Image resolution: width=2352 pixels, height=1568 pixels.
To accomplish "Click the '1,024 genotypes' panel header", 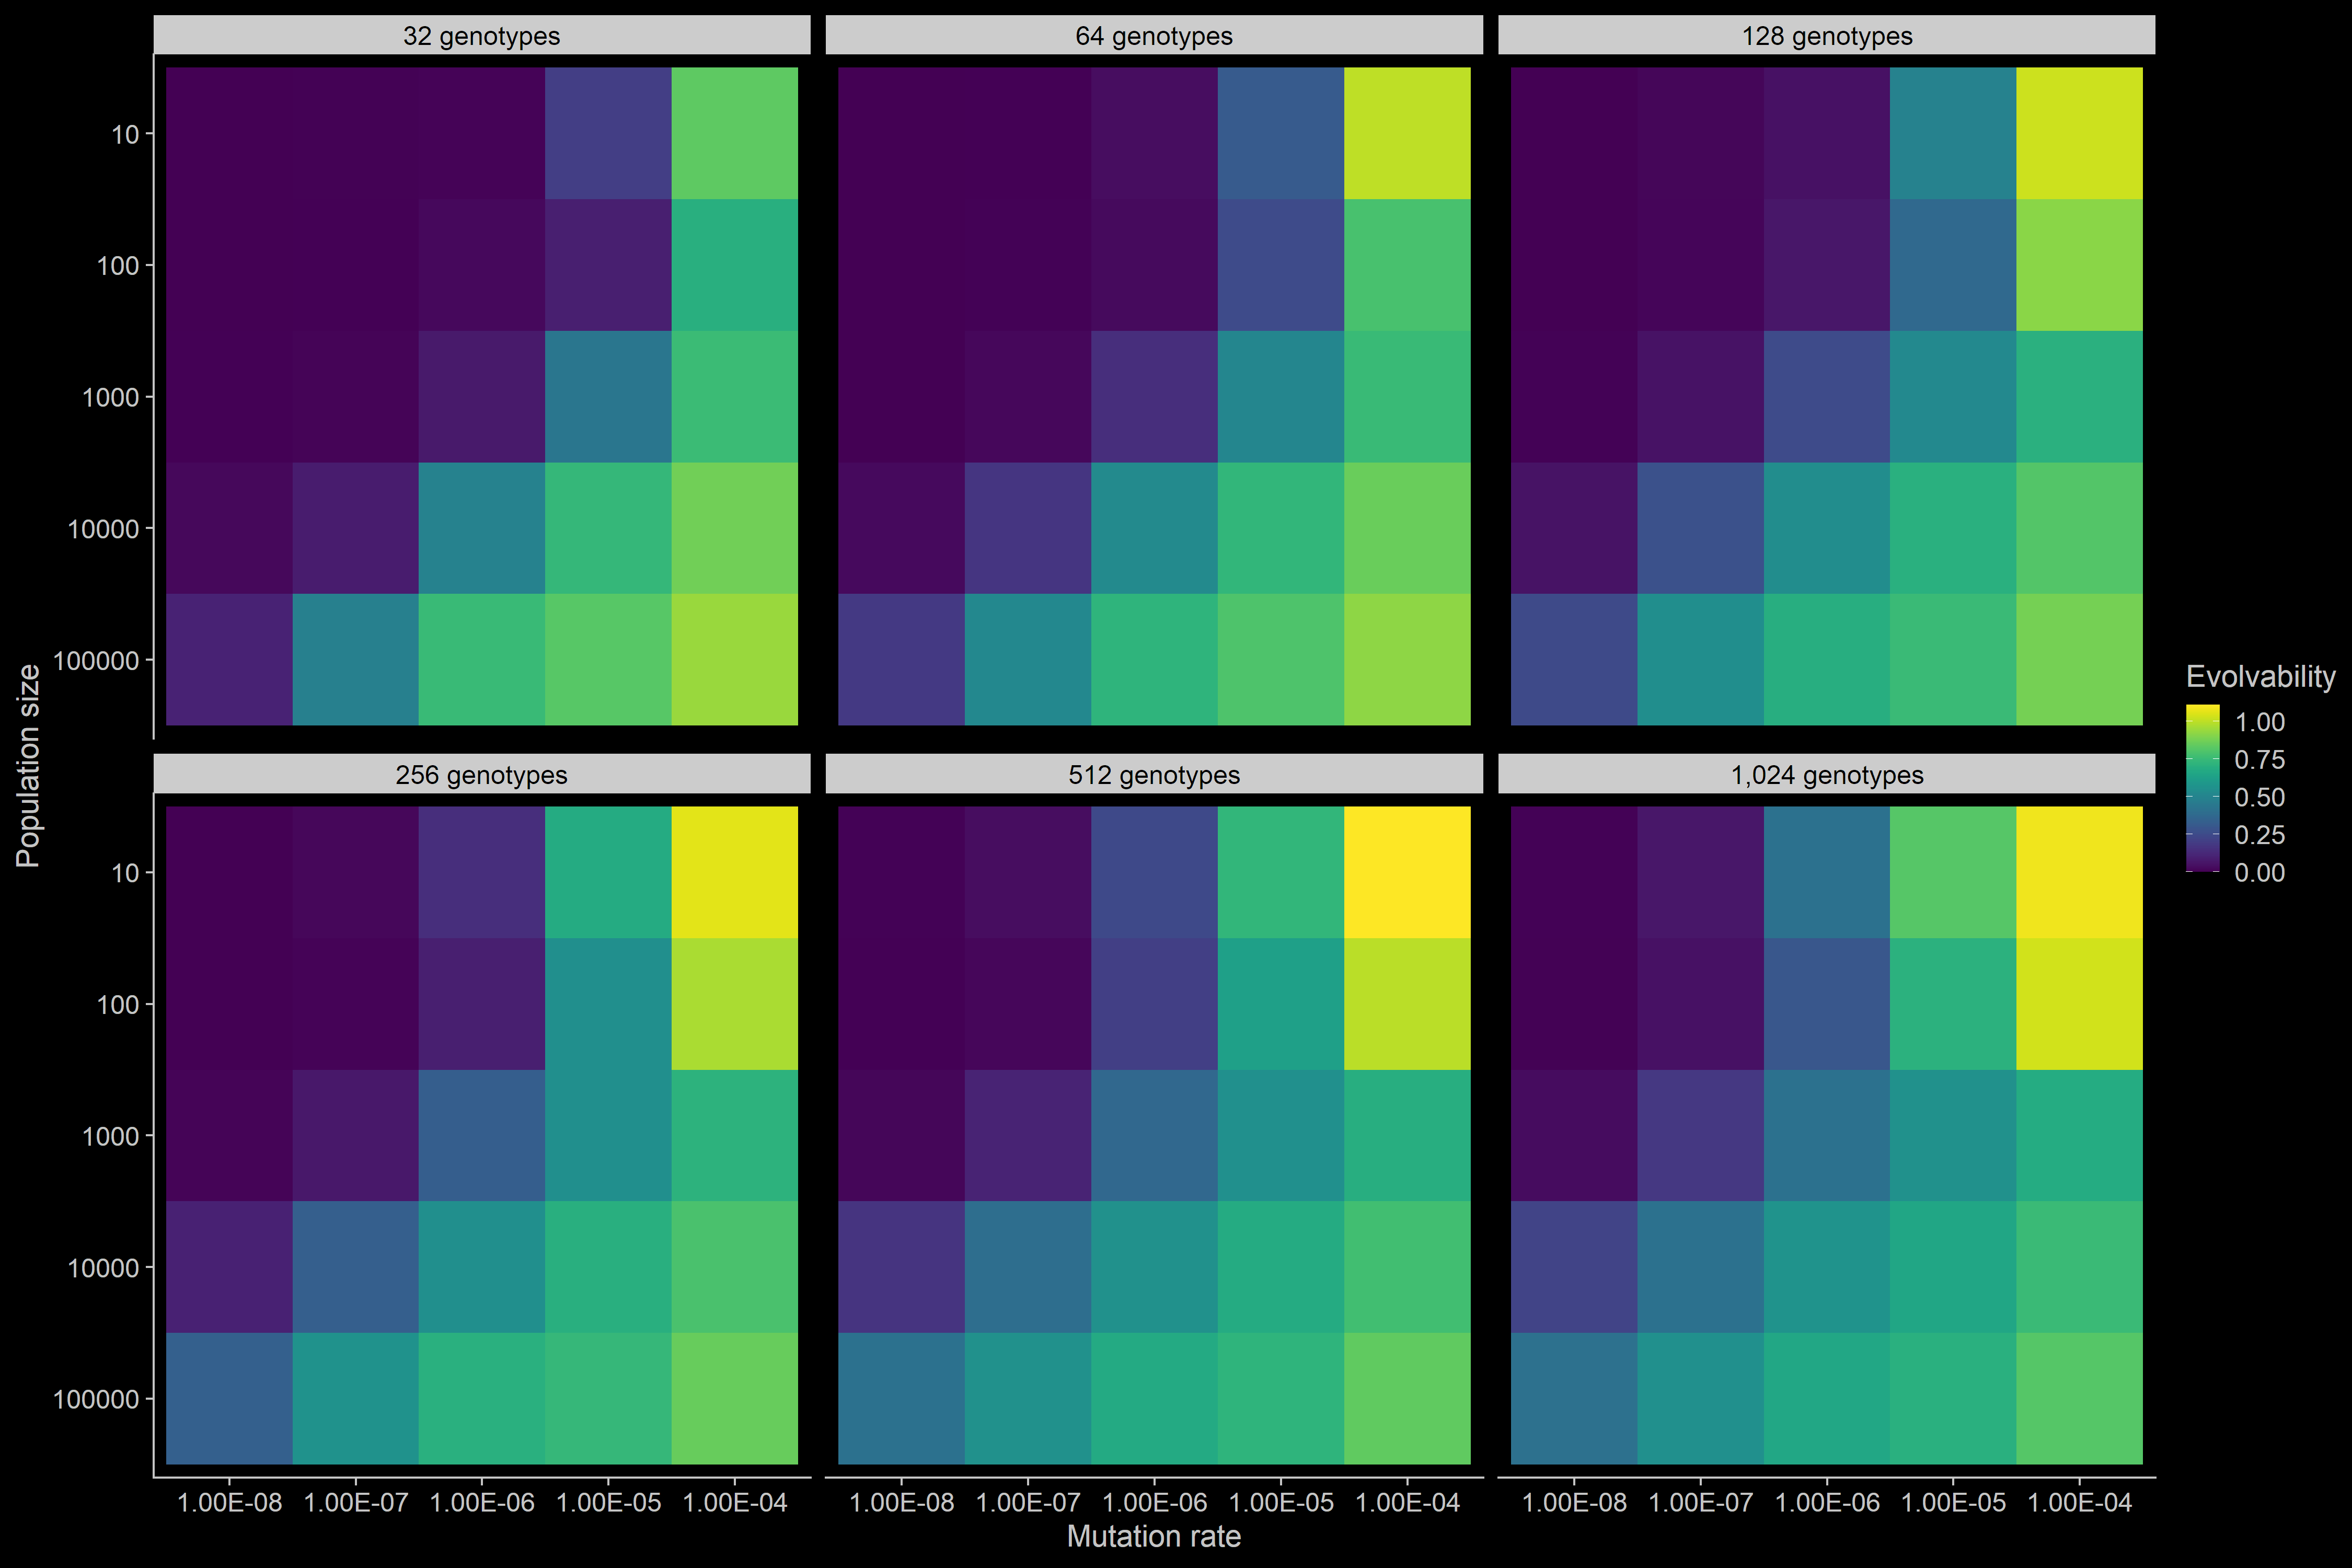I will click(1826, 774).
